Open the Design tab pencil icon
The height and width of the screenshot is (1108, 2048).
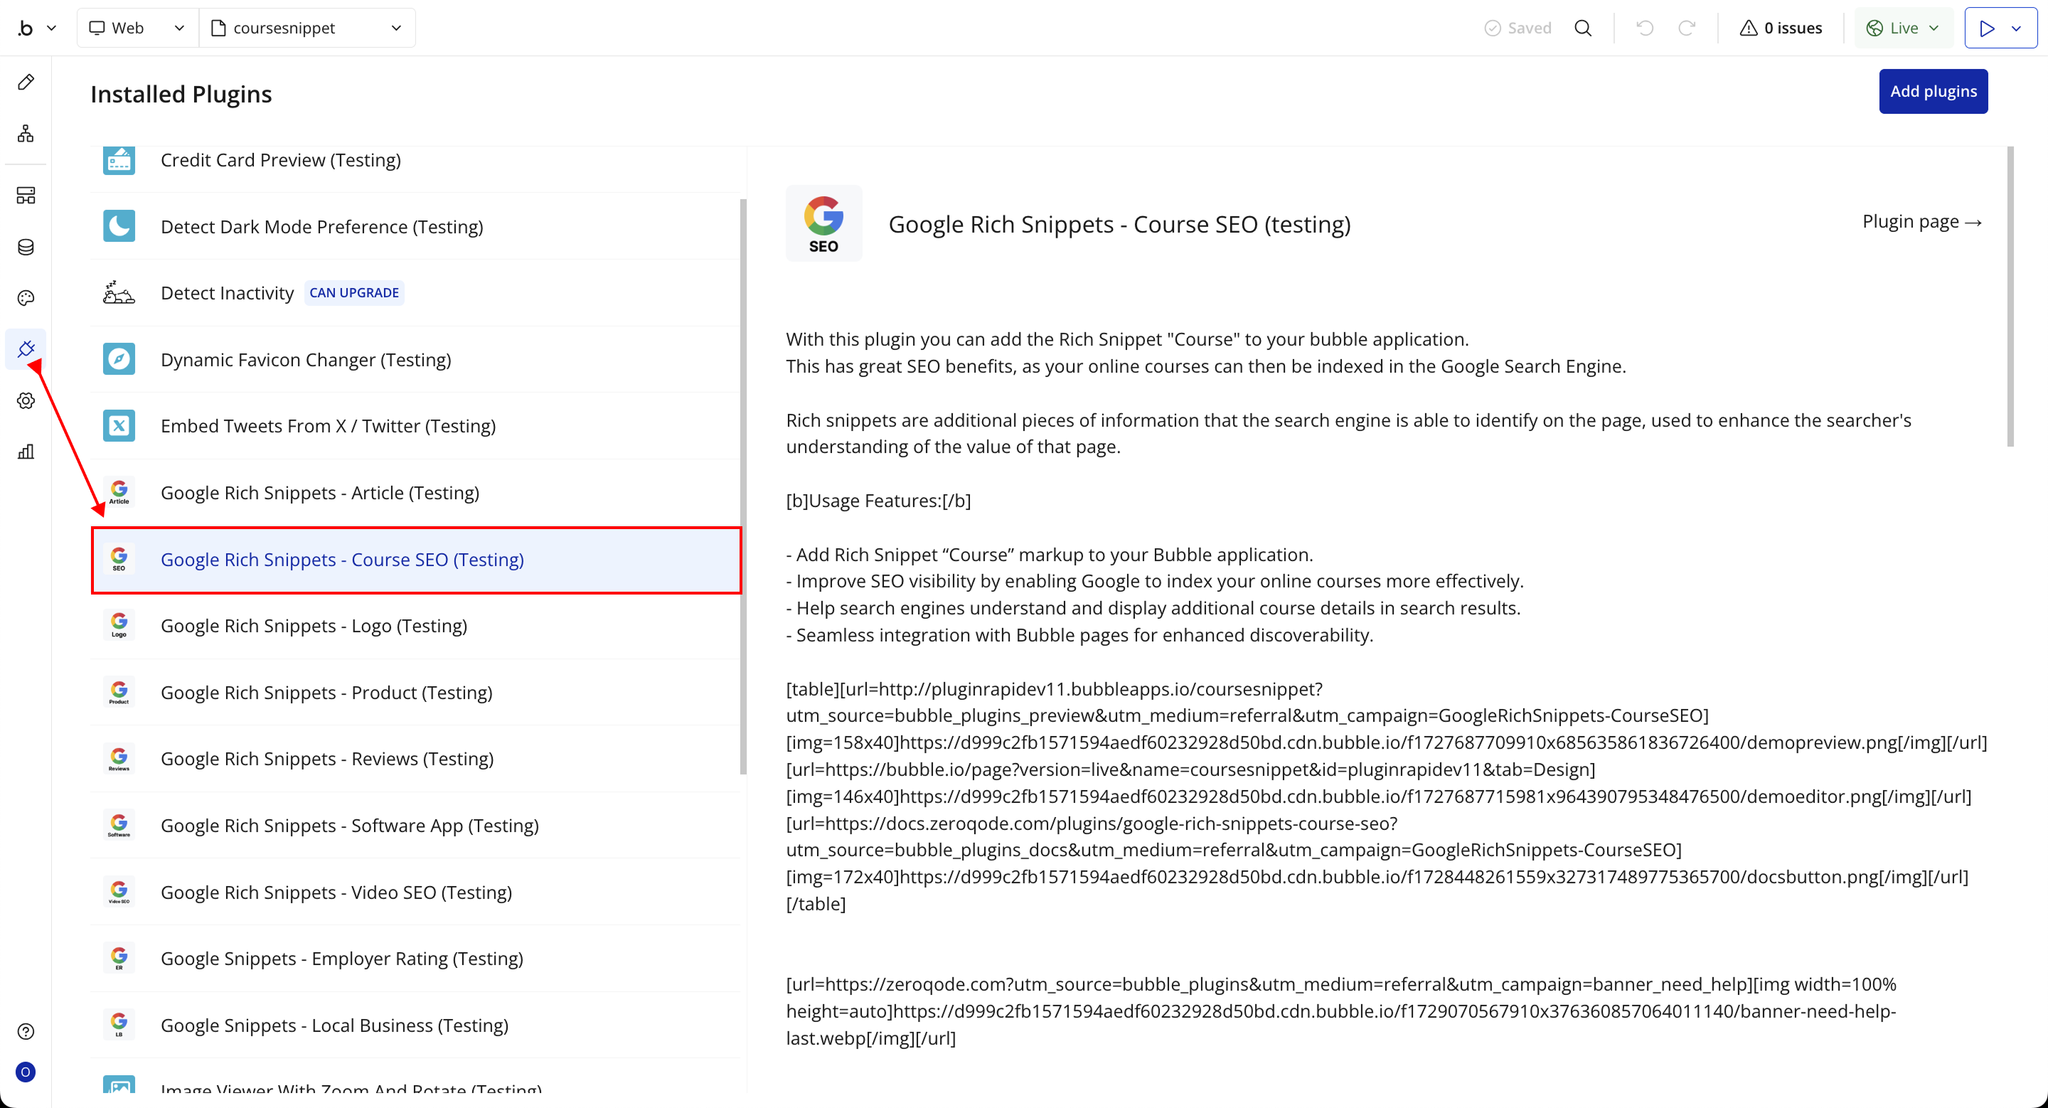(26, 82)
